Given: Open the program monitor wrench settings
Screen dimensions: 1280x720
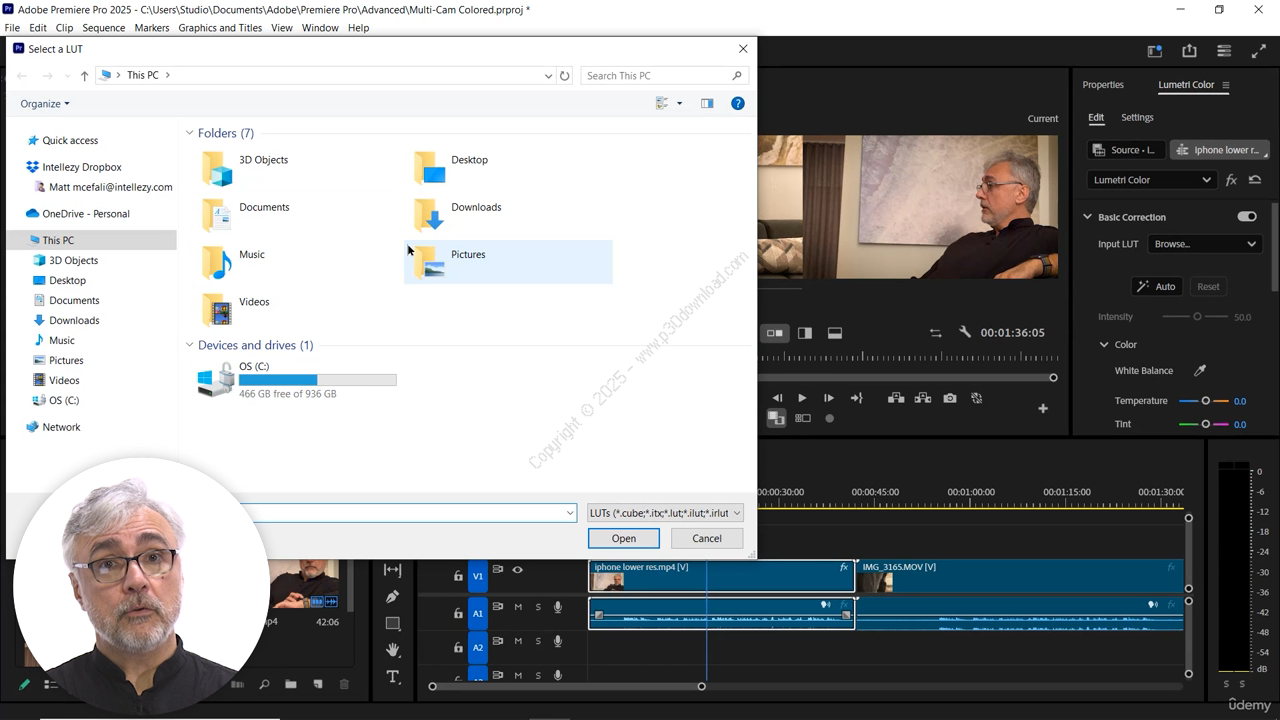Looking at the screenshot, I should (964, 333).
